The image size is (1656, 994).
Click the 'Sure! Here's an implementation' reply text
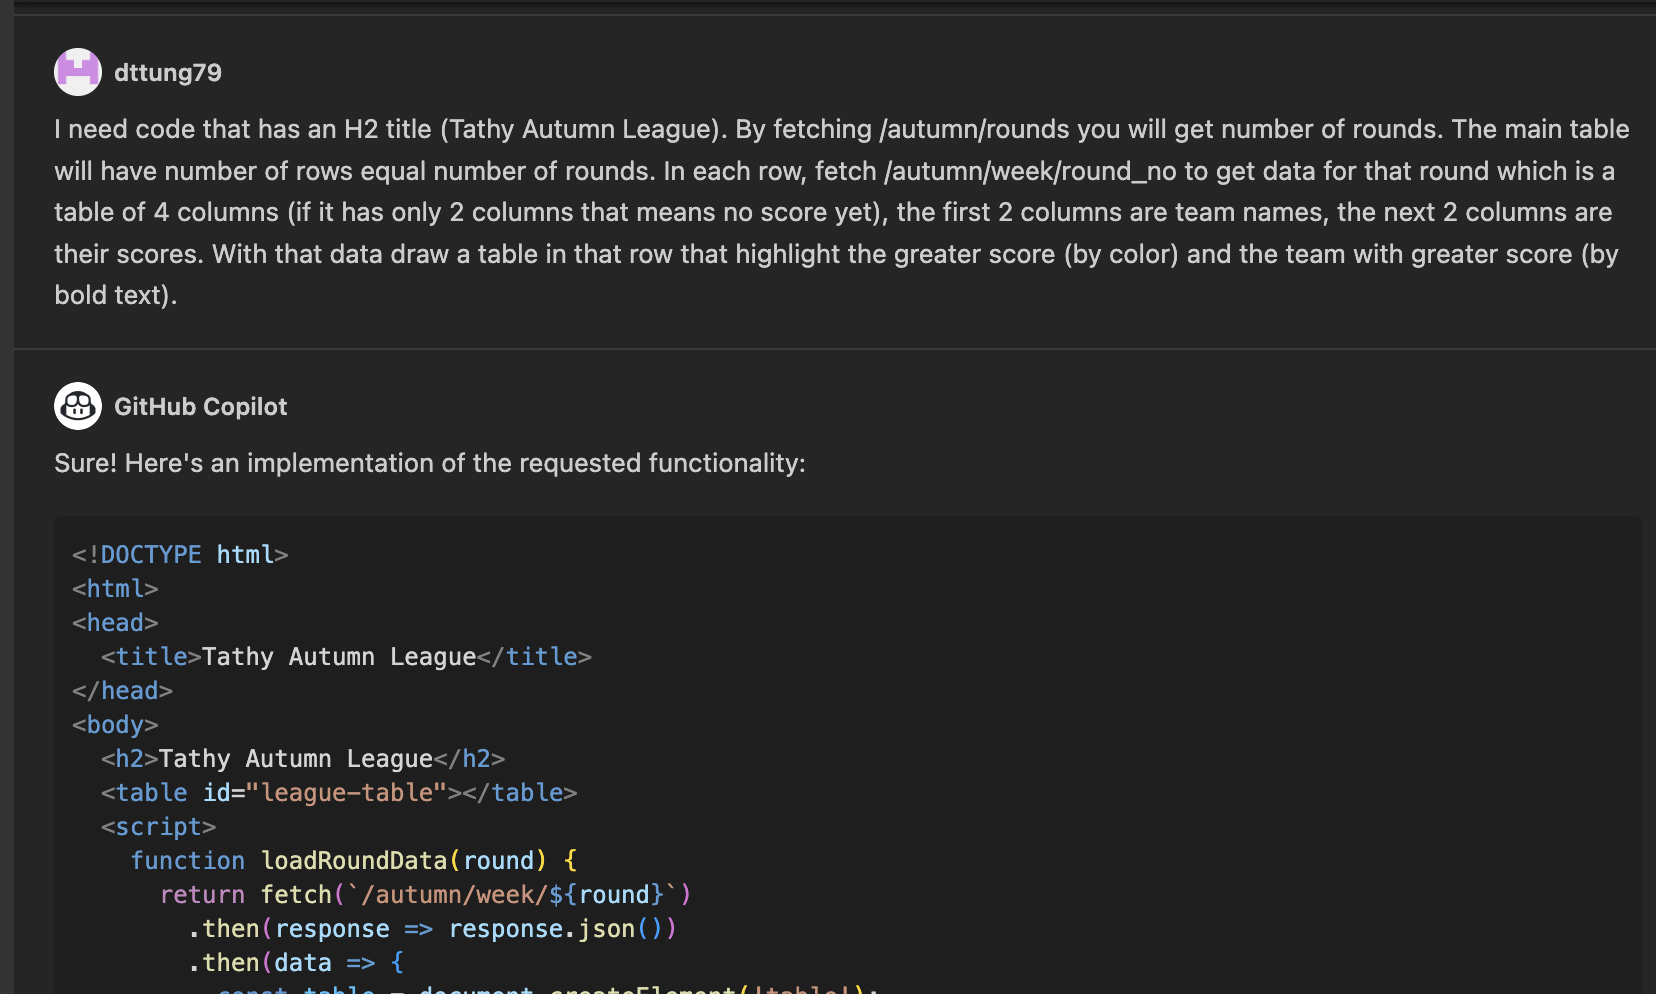pyautogui.click(x=430, y=463)
